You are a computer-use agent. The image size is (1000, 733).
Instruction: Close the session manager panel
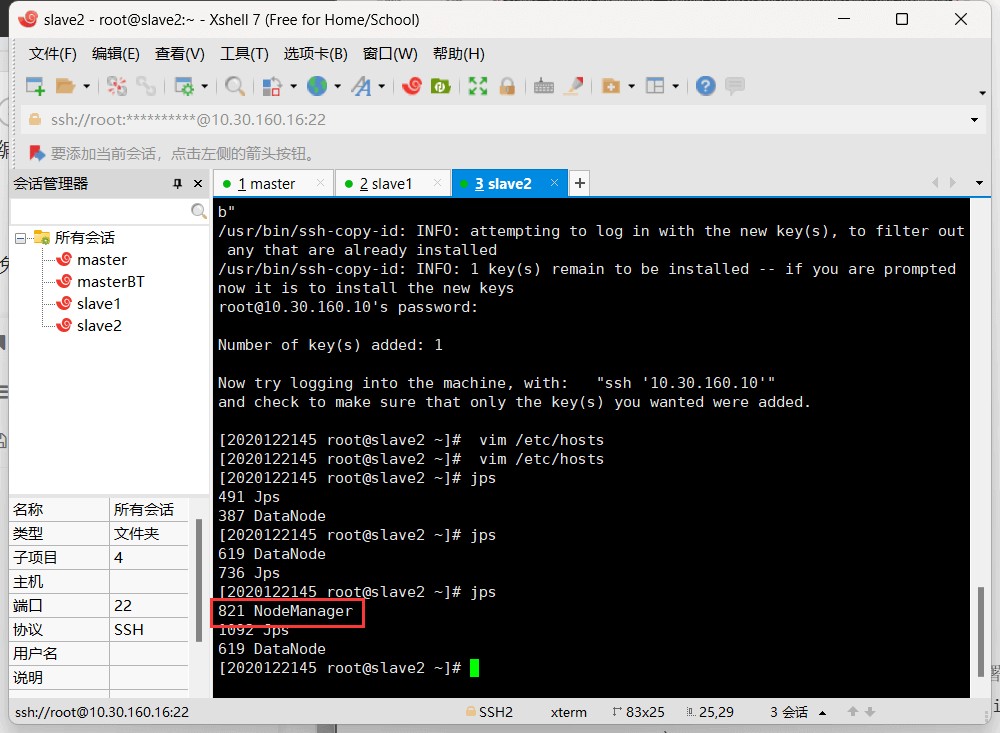[198, 184]
